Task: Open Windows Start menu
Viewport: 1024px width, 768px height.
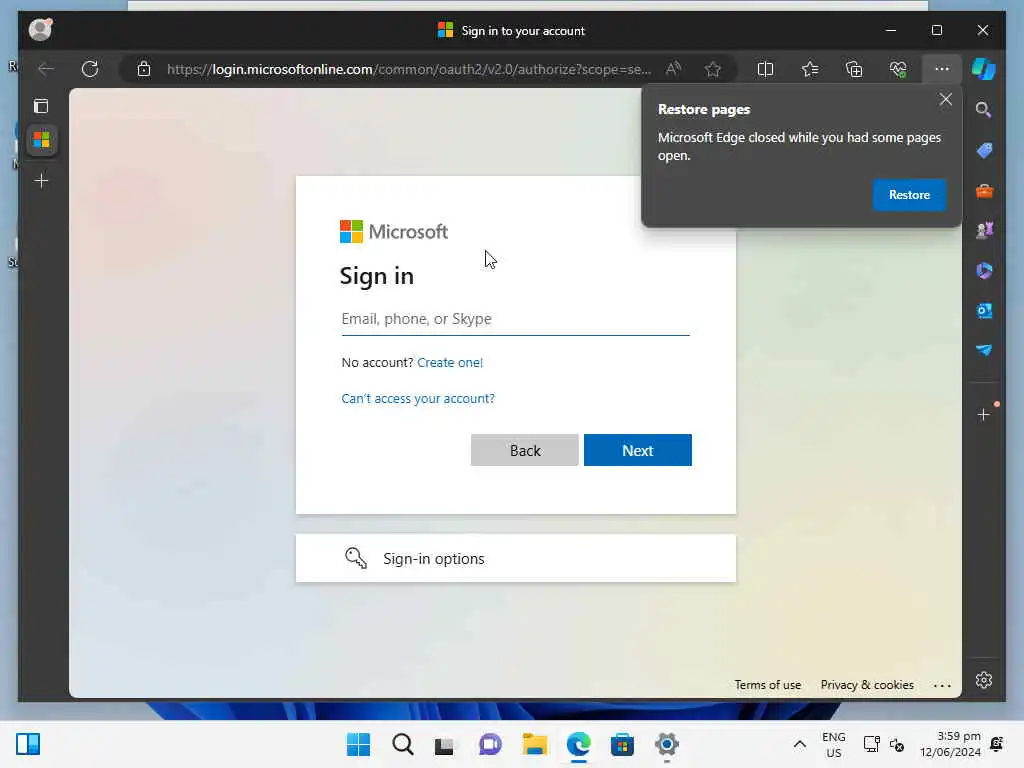Action: 358,744
